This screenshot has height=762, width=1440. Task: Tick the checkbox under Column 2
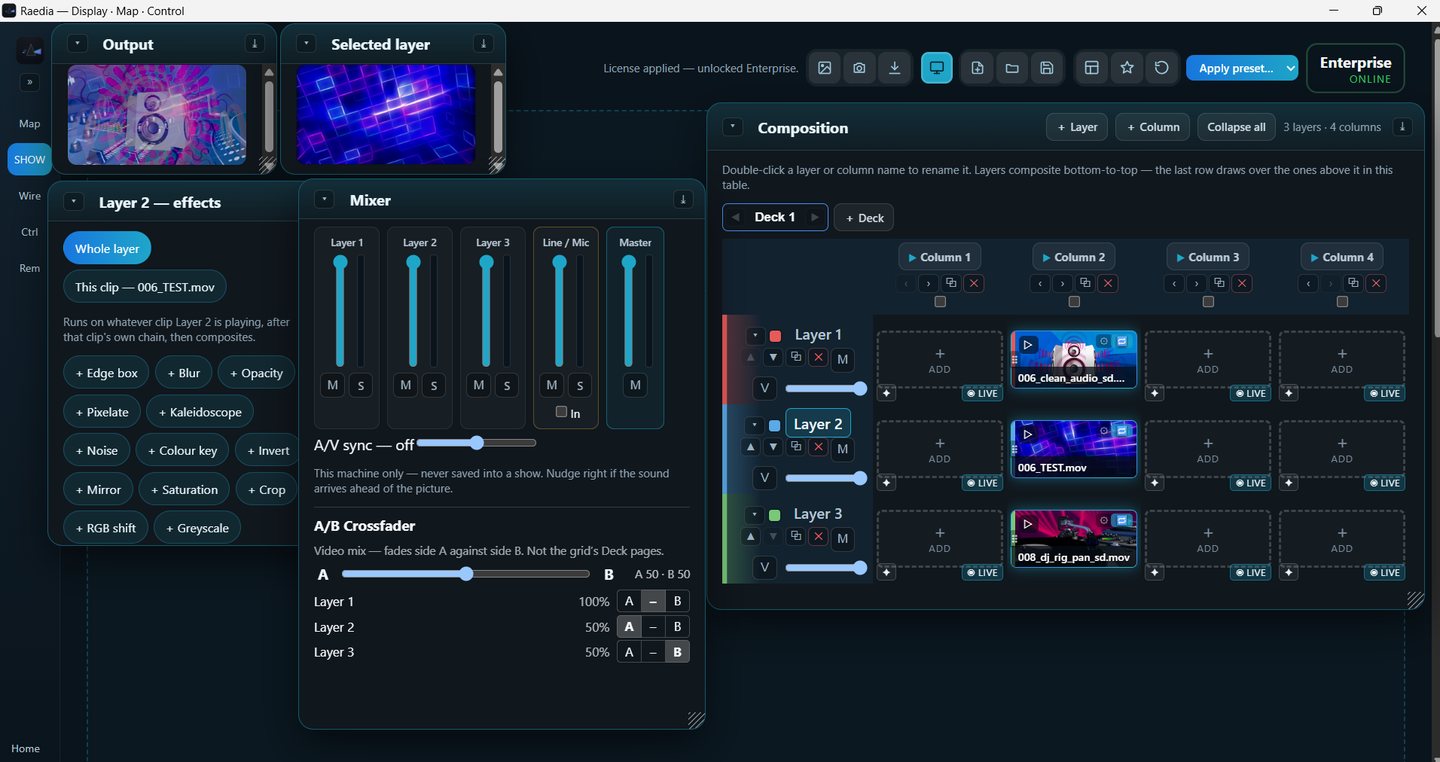point(1074,302)
